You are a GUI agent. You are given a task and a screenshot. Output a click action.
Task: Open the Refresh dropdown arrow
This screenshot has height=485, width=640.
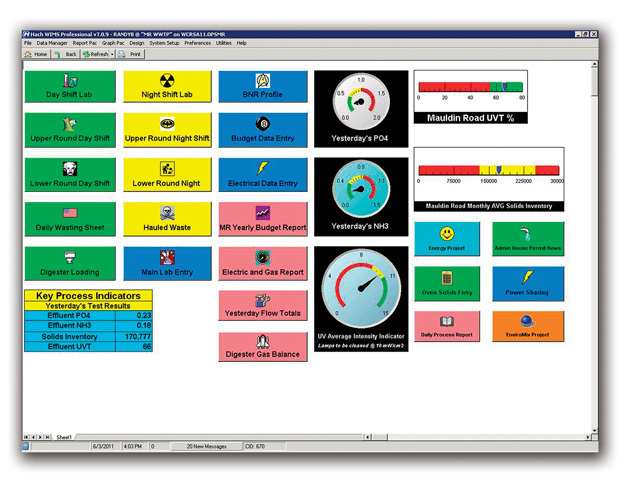pos(111,54)
